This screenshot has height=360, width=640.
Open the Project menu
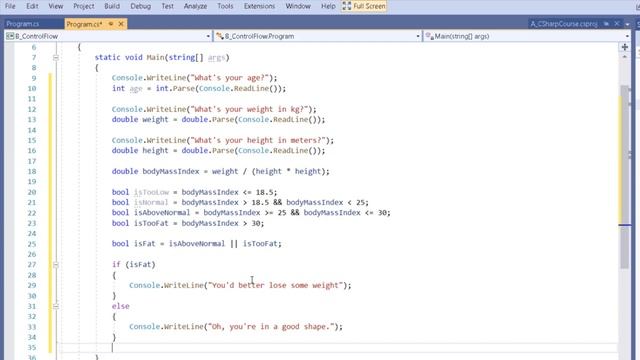click(x=84, y=6)
